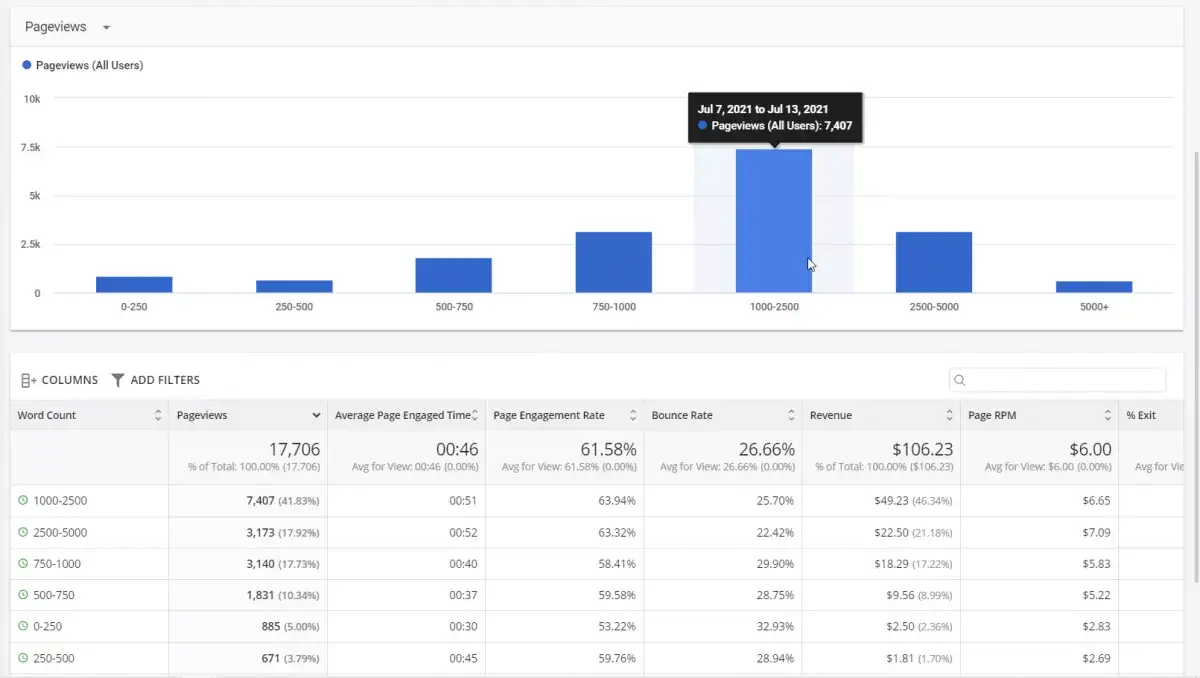Screen dimensions: 1200x678
Task: Click clock icon beside 250-500 row
Action: point(22,658)
